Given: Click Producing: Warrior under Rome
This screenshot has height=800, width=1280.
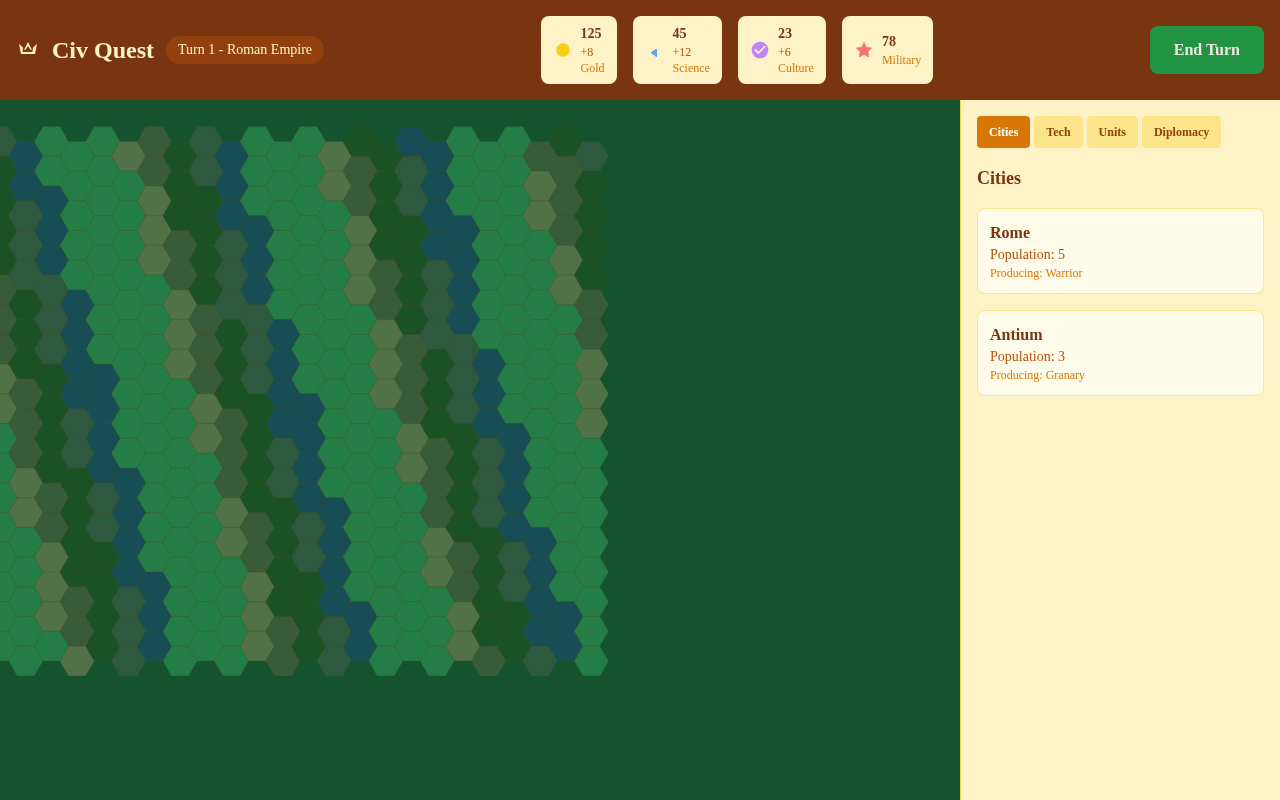Looking at the screenshot, I should tap(1036, 273).
